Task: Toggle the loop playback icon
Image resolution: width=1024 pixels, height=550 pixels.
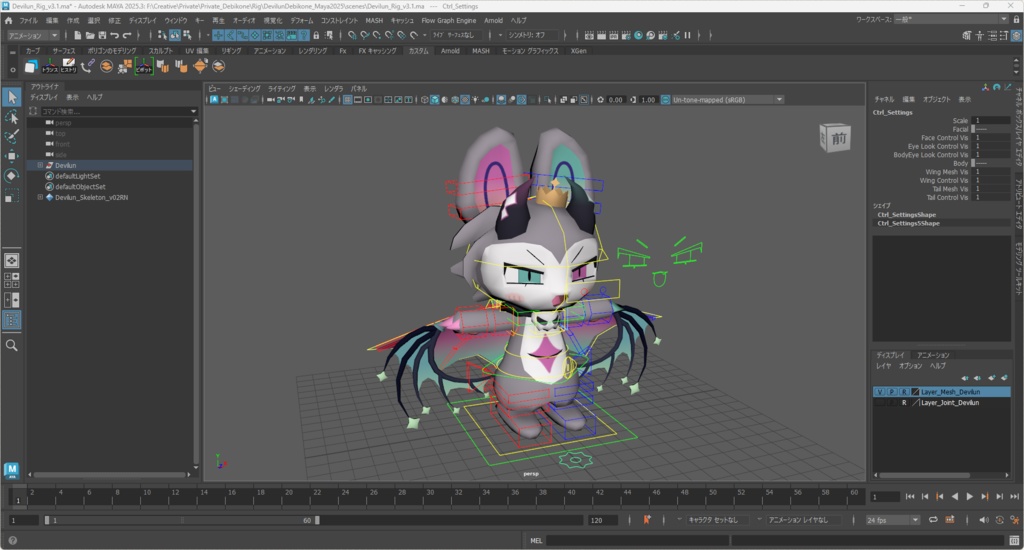Action: [x=933, y=520]
